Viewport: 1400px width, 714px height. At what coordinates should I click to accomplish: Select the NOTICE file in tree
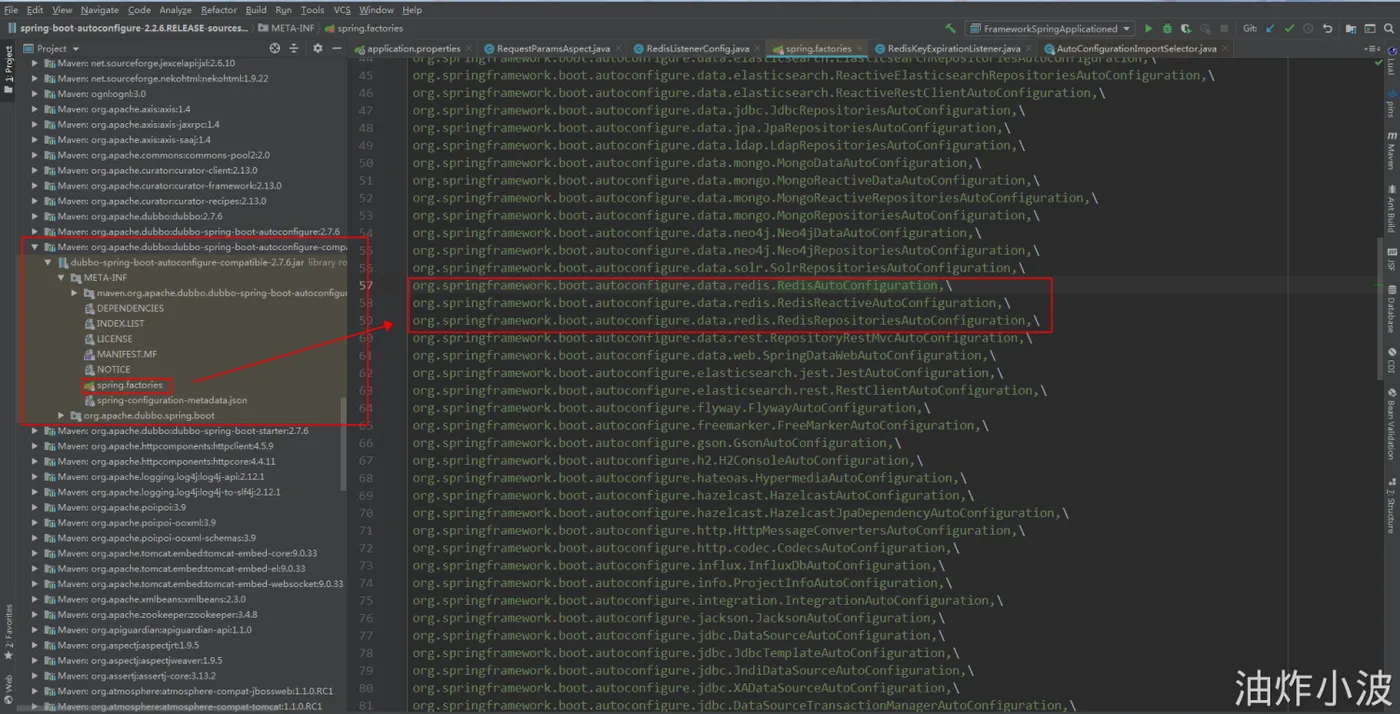click(x=113, y=369)
